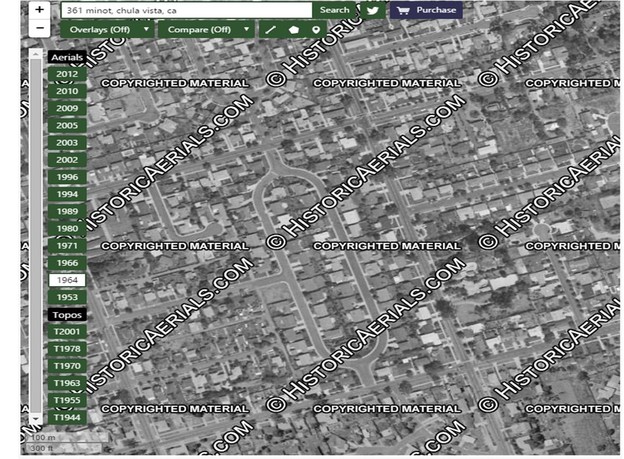Image resolution: width=624 pixels, height=459 pixels.
Task: Select the 1994 aerial
Action: coord(67,194)
